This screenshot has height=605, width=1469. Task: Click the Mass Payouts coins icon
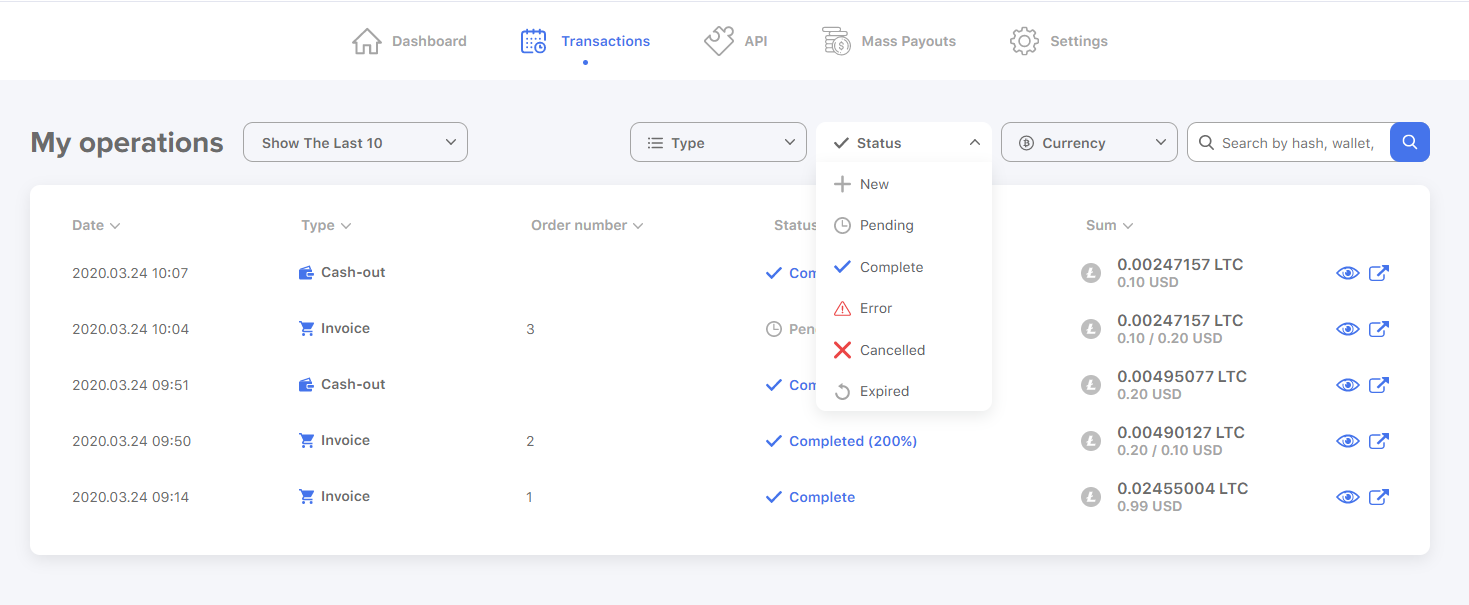click(836, 41)
